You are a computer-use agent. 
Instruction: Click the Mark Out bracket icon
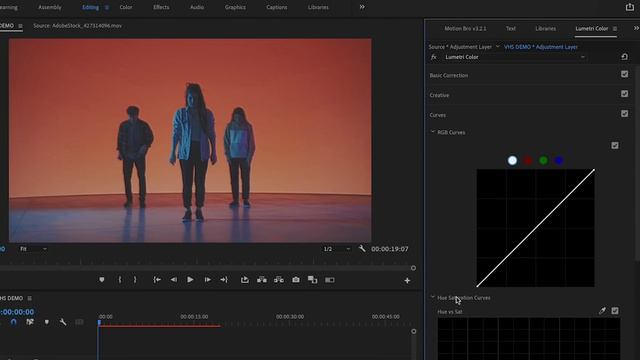pos(135,280)
